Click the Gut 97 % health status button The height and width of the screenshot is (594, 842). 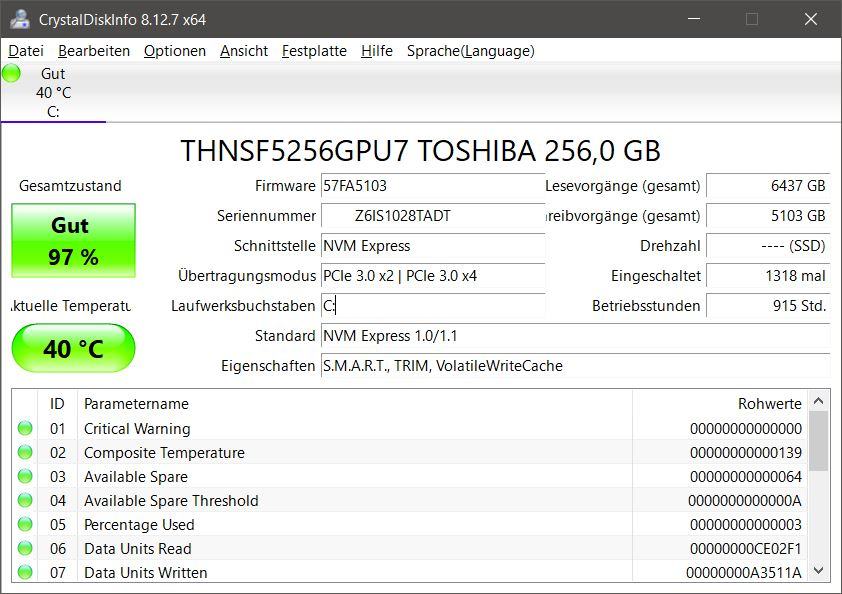click(x=74, y=241)
